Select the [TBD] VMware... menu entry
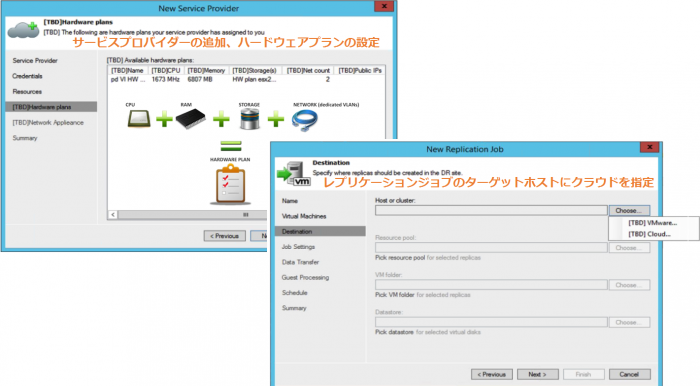The height and width of the screenshot is (386, 700). (x=652, y=223)
